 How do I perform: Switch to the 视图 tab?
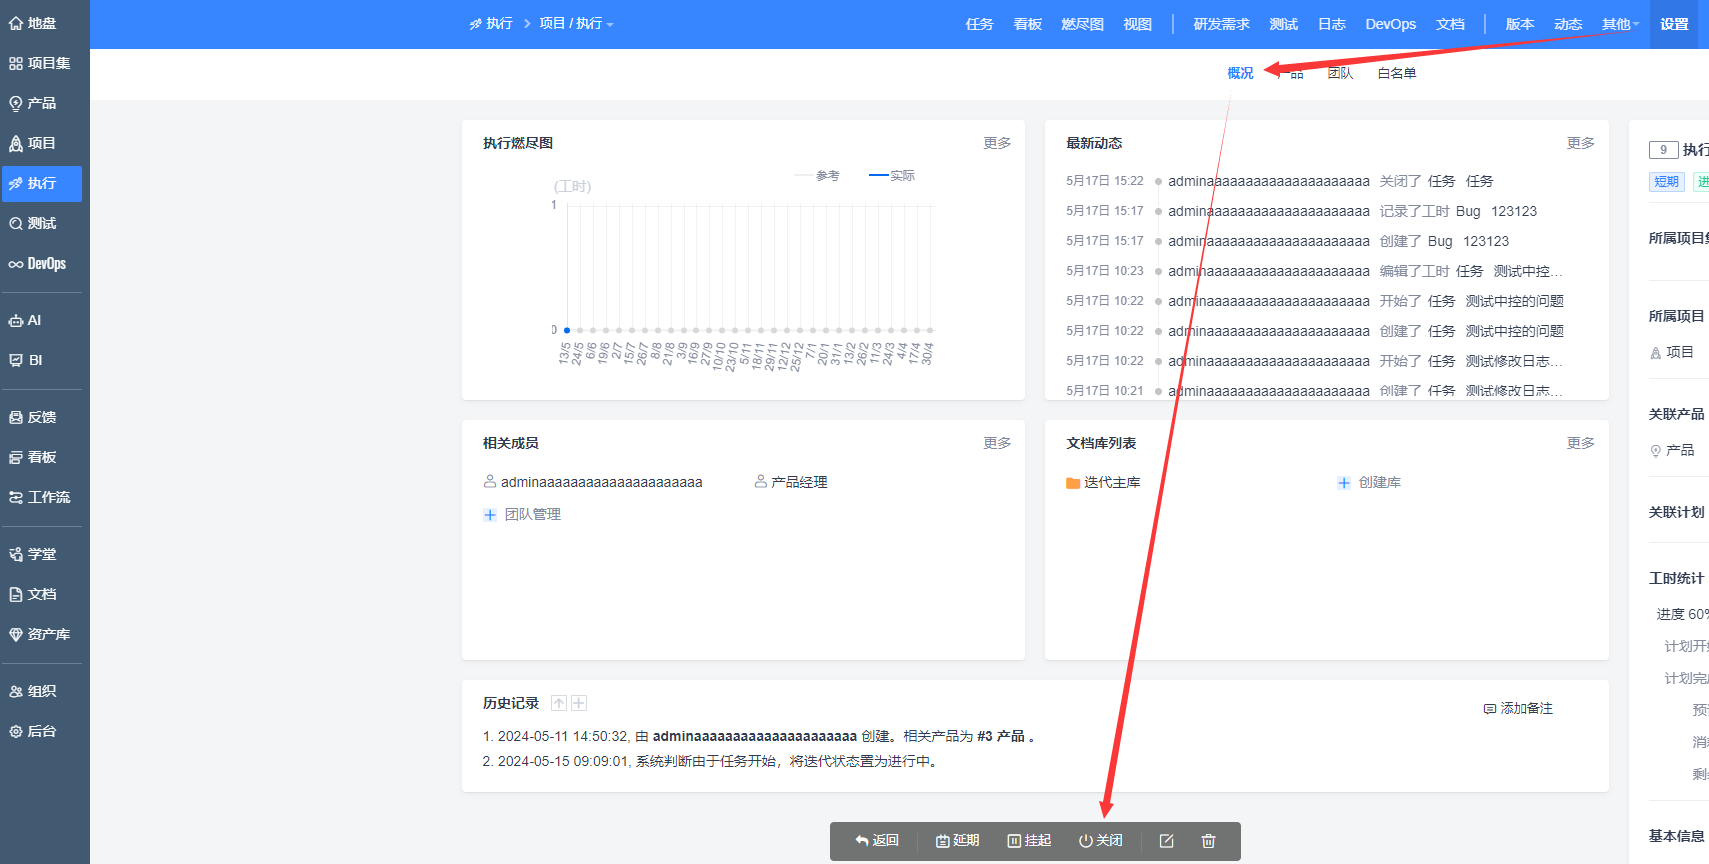click(x=1137, y=24)
